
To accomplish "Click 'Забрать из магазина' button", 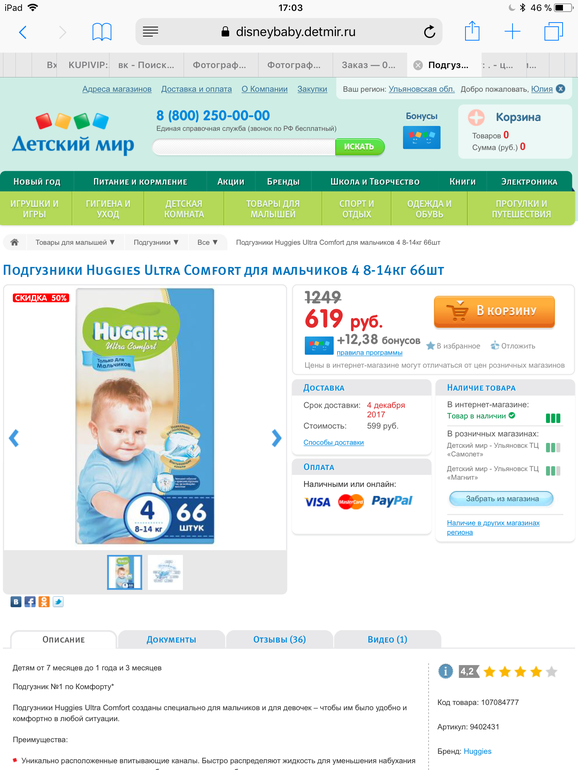I will (x=501, y=499).
